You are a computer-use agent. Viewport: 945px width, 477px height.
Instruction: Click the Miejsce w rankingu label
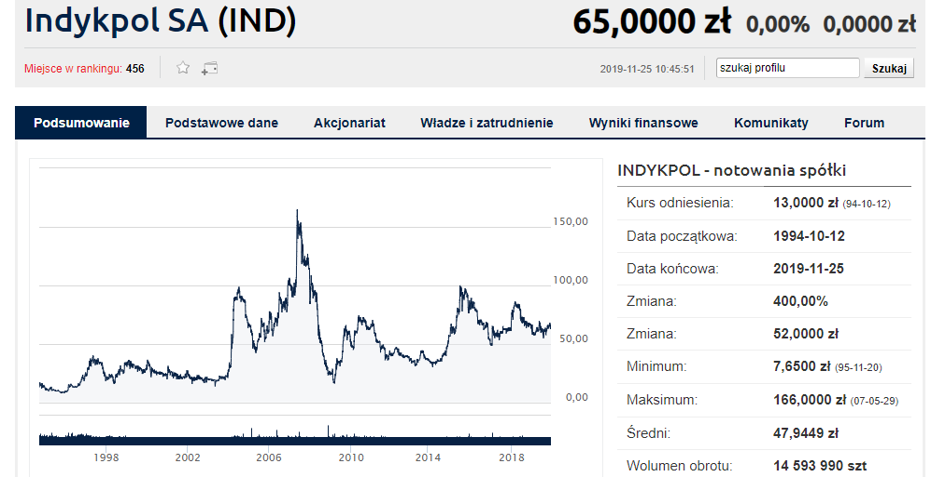tap(73, 69)
